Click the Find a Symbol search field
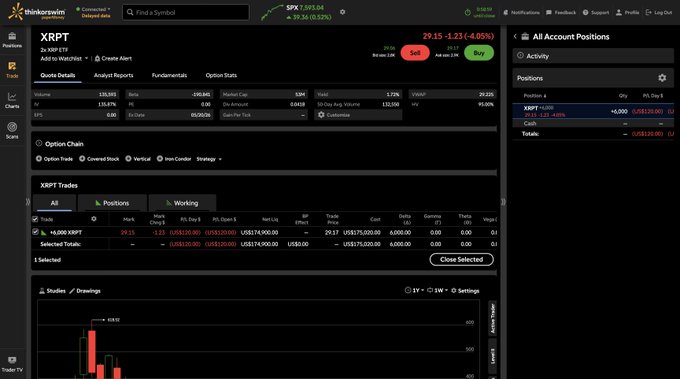680x379 pixels. tap(186, 13)
